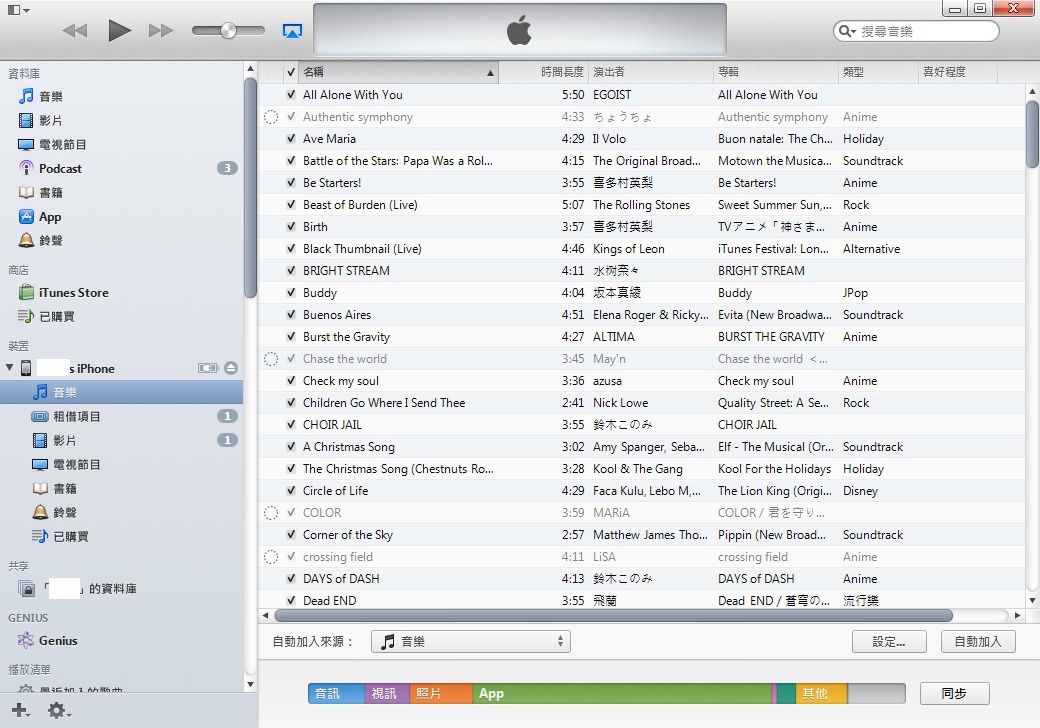Open the shared library 的資料庫
Screen dimensions: 1040x728
coord(78,589)
